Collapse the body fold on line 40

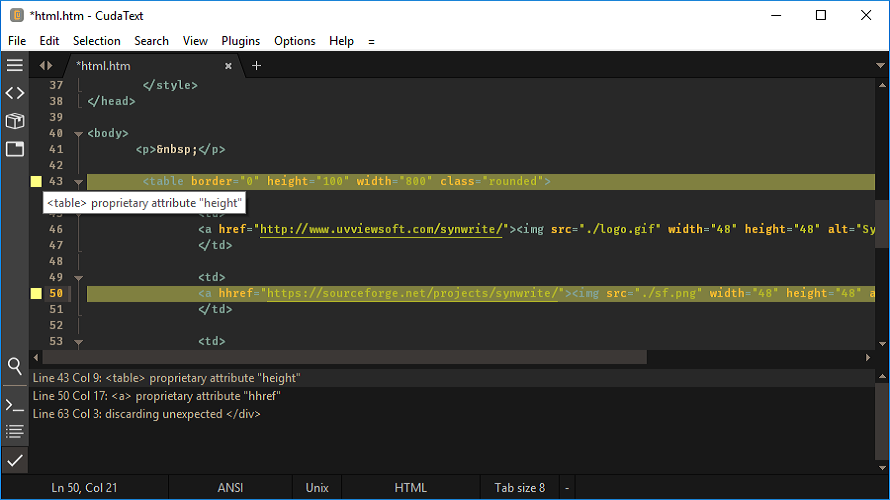[78, 134]
